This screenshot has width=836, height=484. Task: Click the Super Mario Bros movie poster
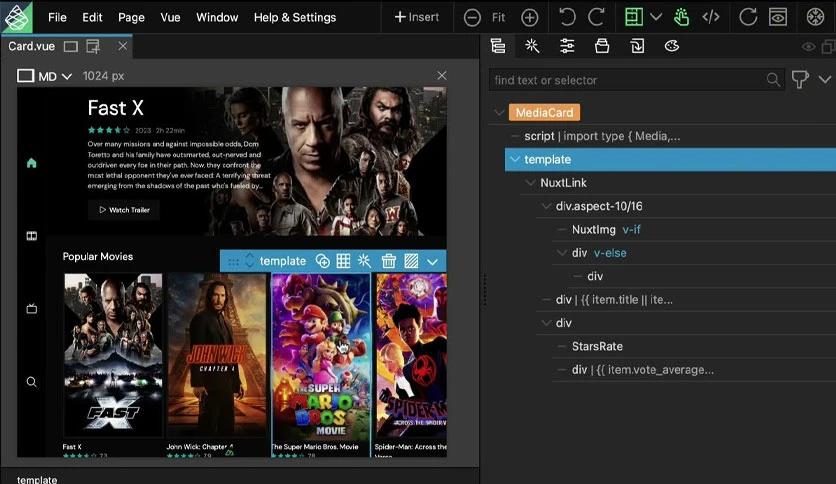320,356
